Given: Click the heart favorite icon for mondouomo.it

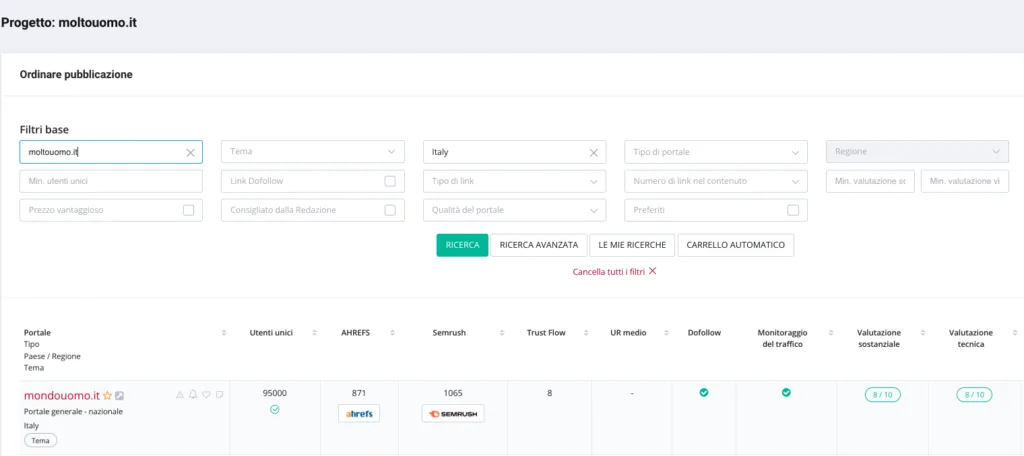Looking at the screenshot, I should click(206, 395).
